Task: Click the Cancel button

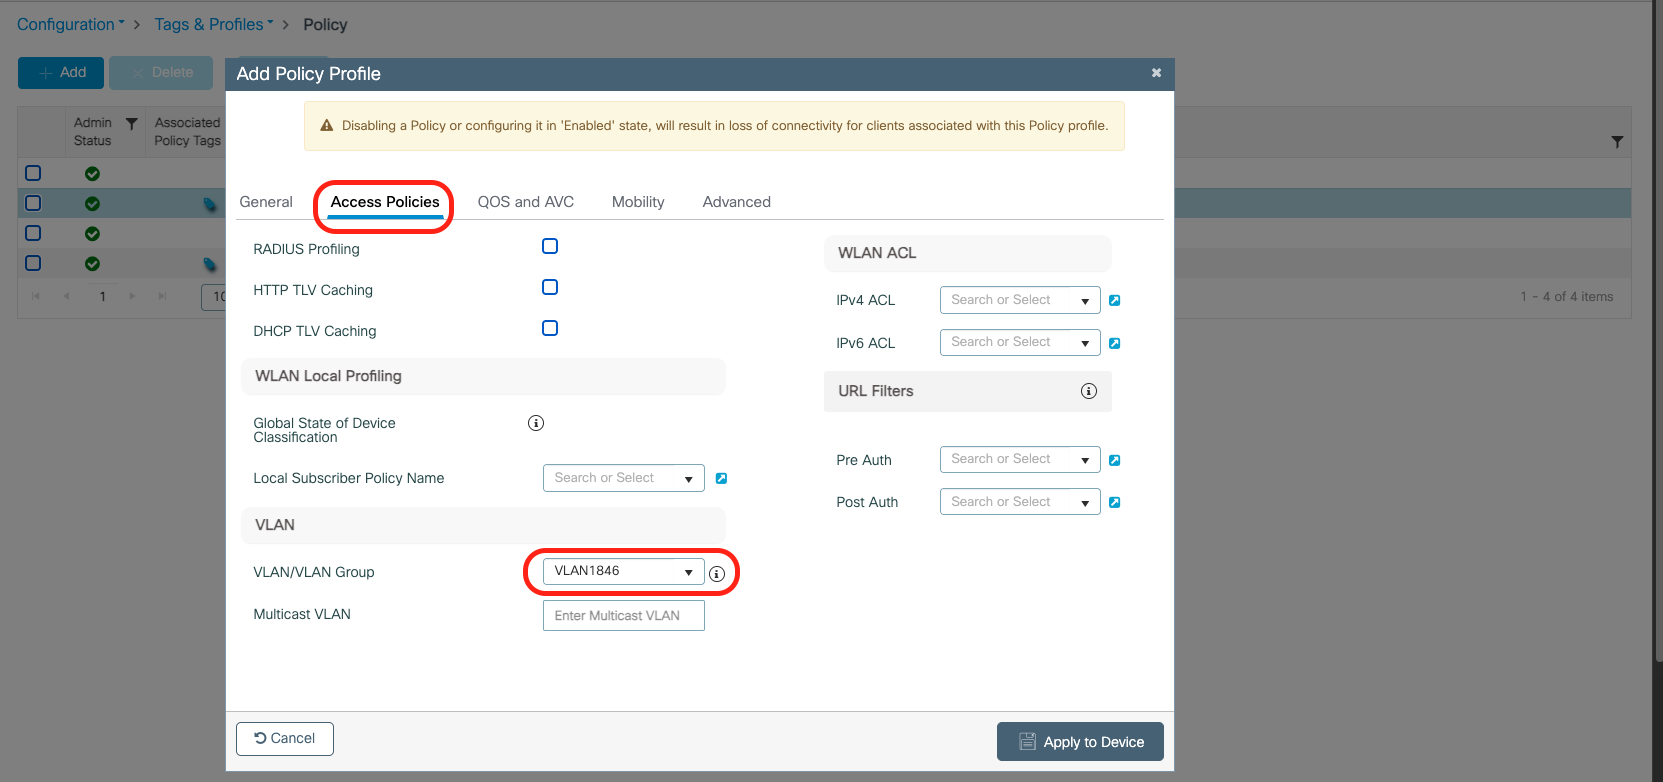Action: click(285, 739)
